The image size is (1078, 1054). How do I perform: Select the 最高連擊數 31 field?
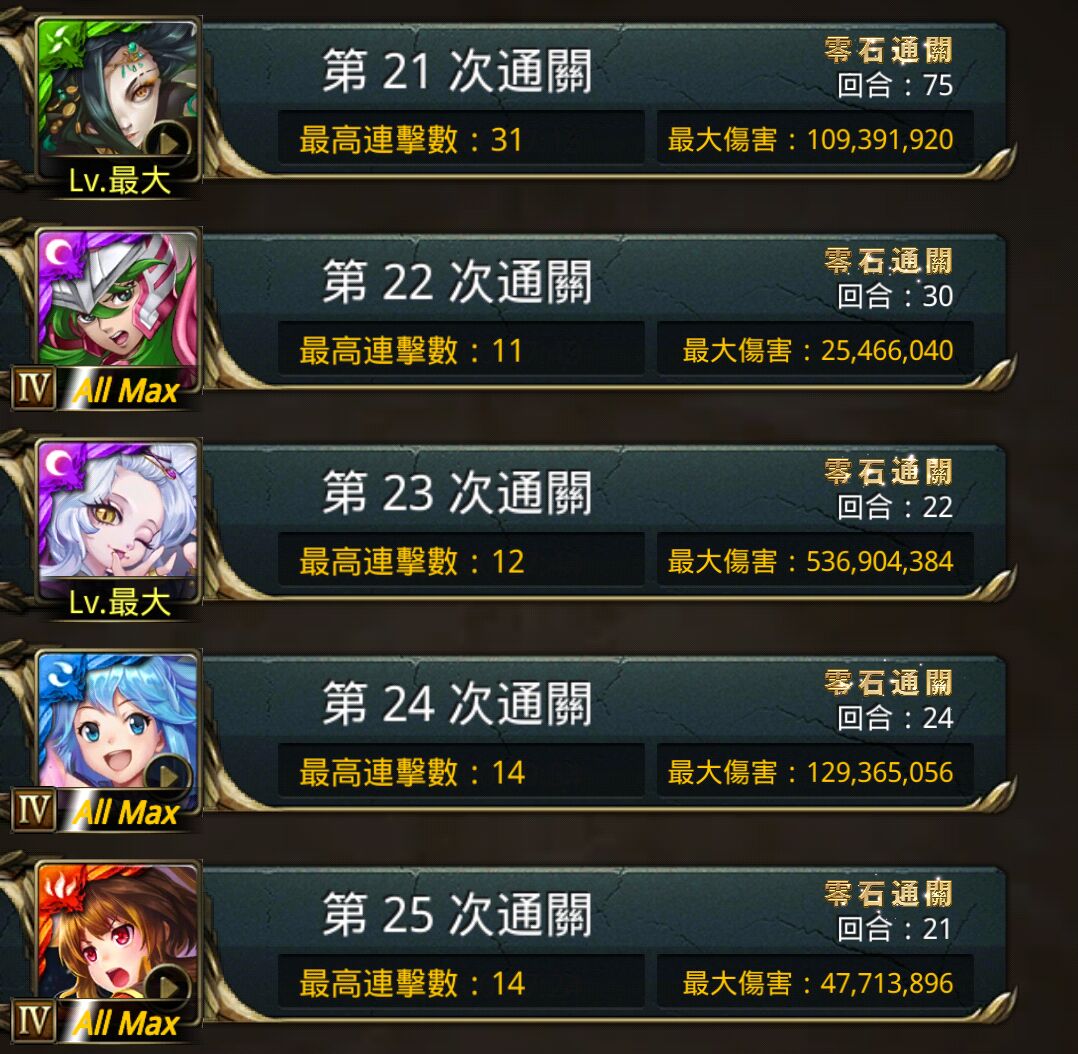pyautogui.click(x=461, y=140)
